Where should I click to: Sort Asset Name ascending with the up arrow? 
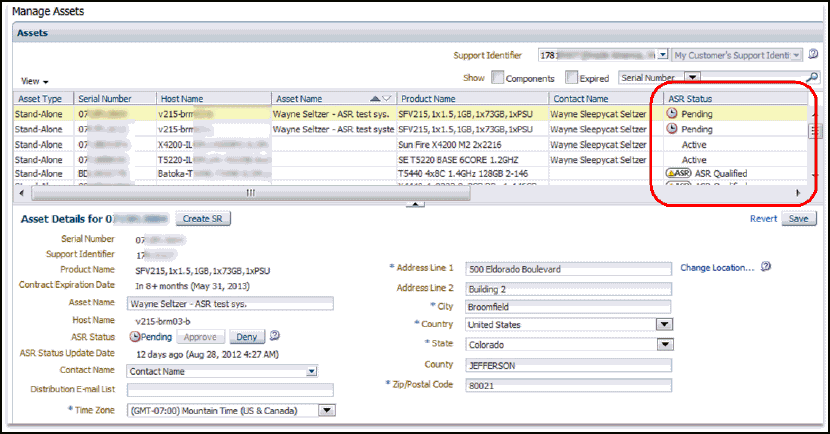[375, 98]
